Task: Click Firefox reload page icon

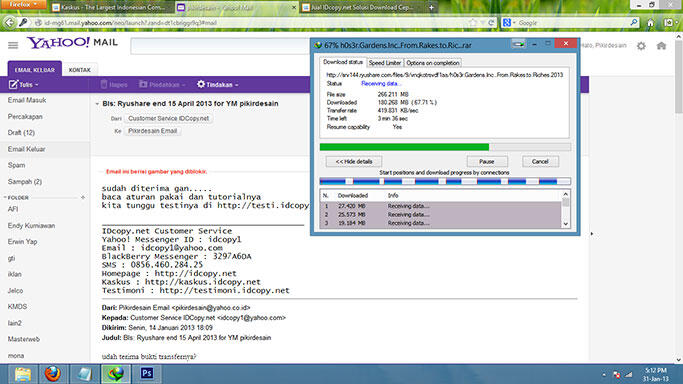Action: 491,23
